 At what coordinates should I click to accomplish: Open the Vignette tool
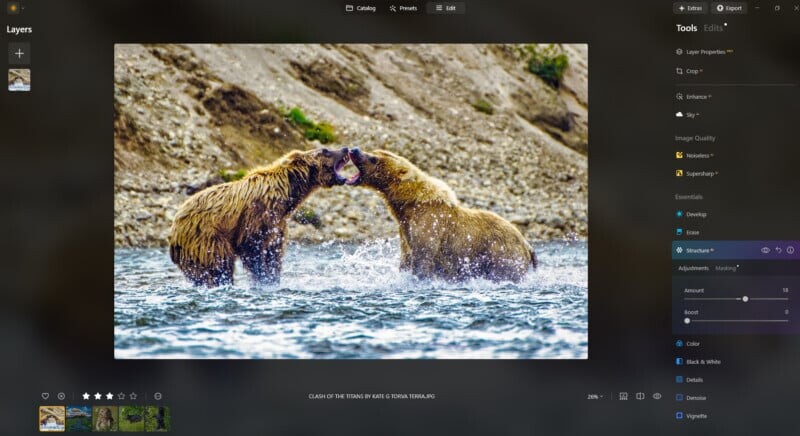pyautogui.click(x=696, y=415)
